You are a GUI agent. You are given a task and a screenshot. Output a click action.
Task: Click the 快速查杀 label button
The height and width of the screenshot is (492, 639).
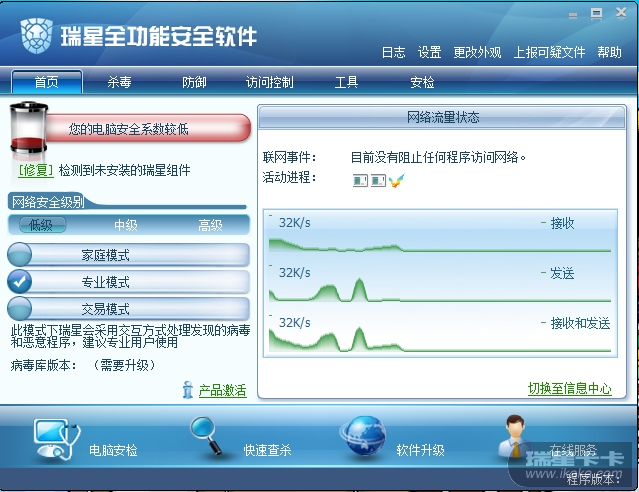pos(267,450)
